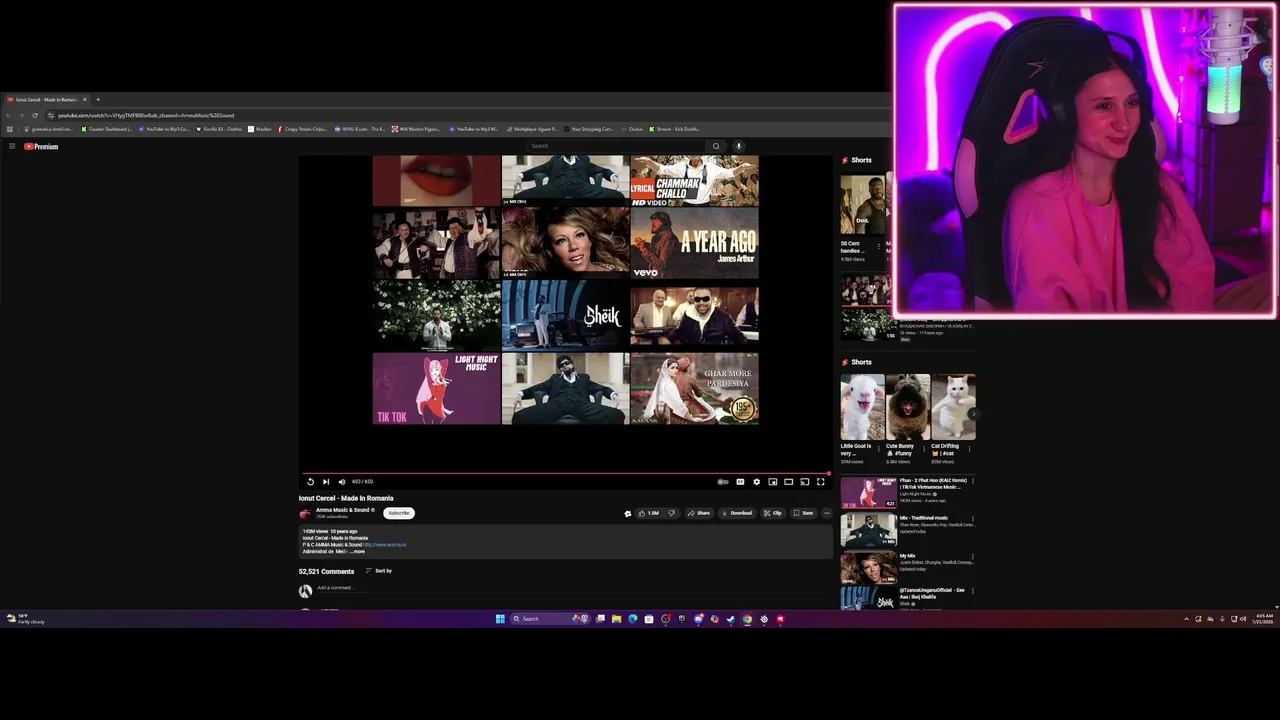Play the Cute Bunny short
The width and height of the screenshot is (1280, 720).
(x=908, y=408)
